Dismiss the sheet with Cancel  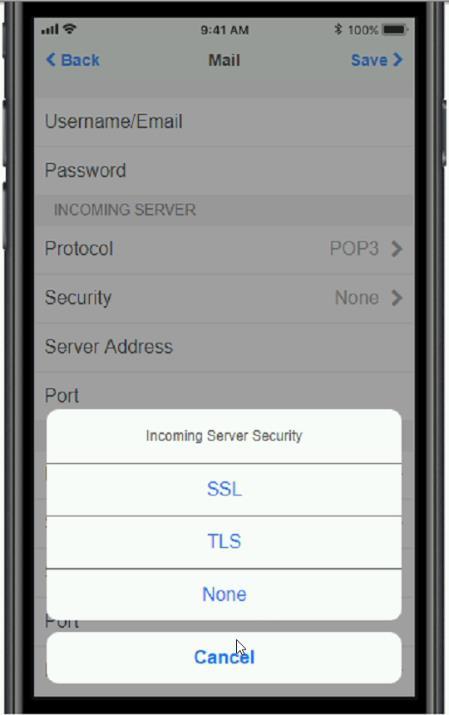point(224,657)
